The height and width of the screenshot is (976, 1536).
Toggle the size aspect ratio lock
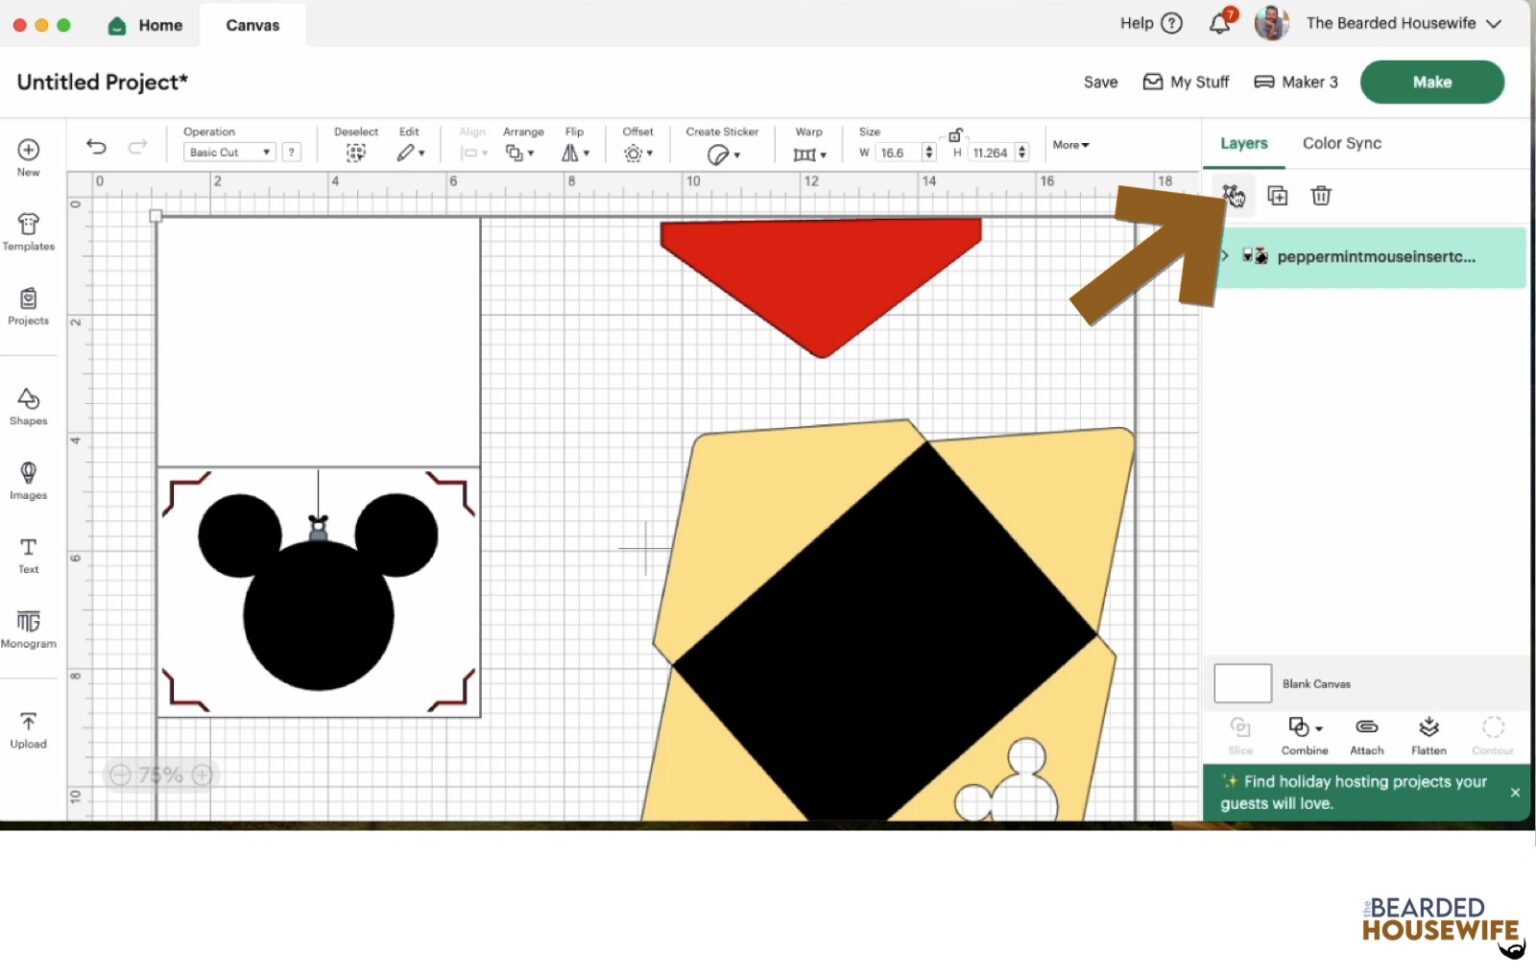tap(955, 135)
